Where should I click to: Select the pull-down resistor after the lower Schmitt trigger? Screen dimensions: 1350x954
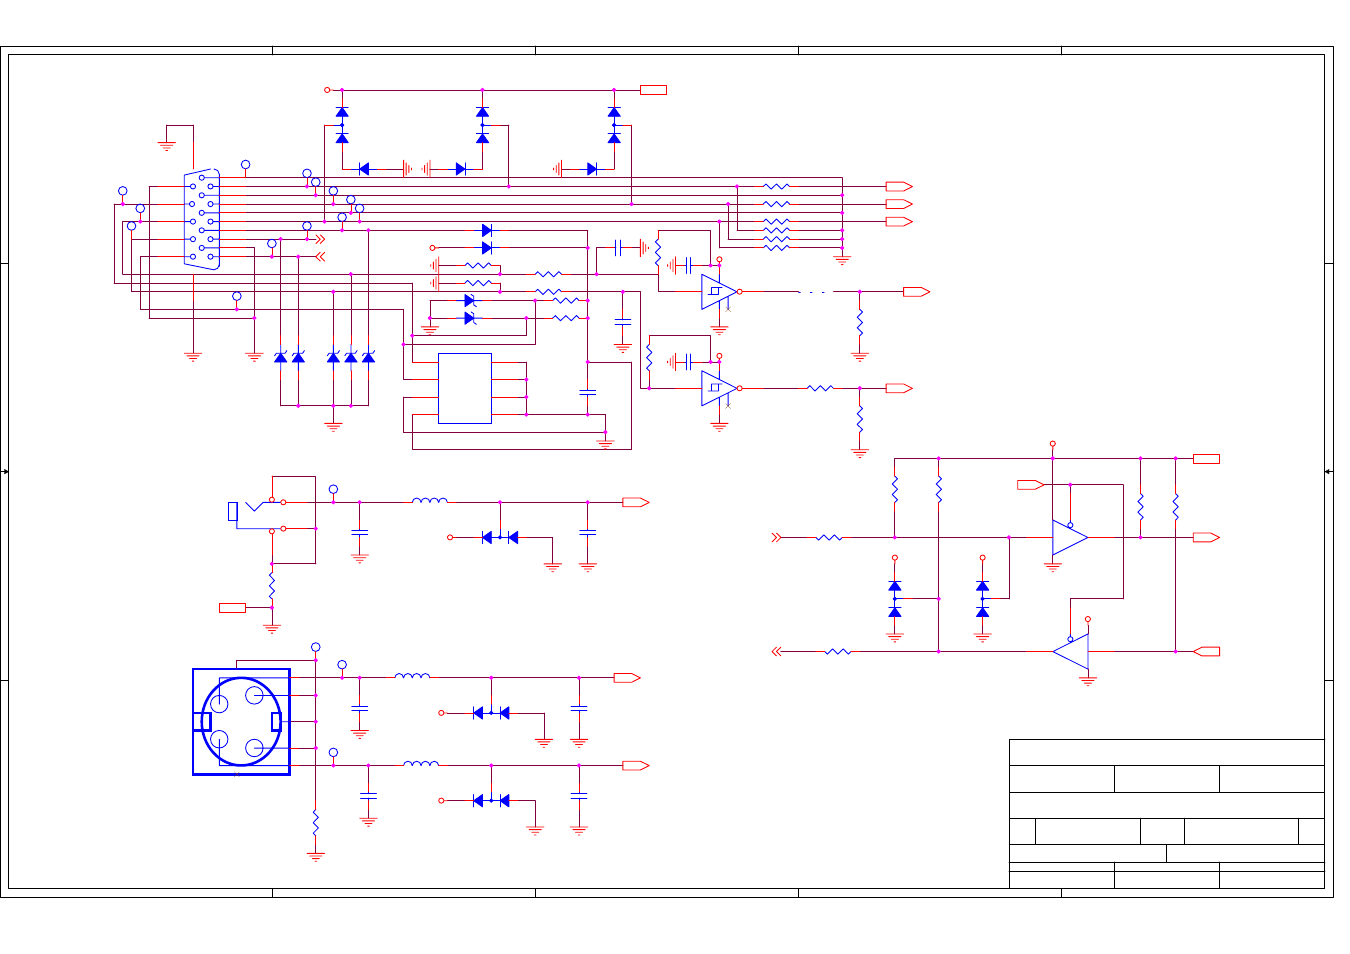pos(860,419)
